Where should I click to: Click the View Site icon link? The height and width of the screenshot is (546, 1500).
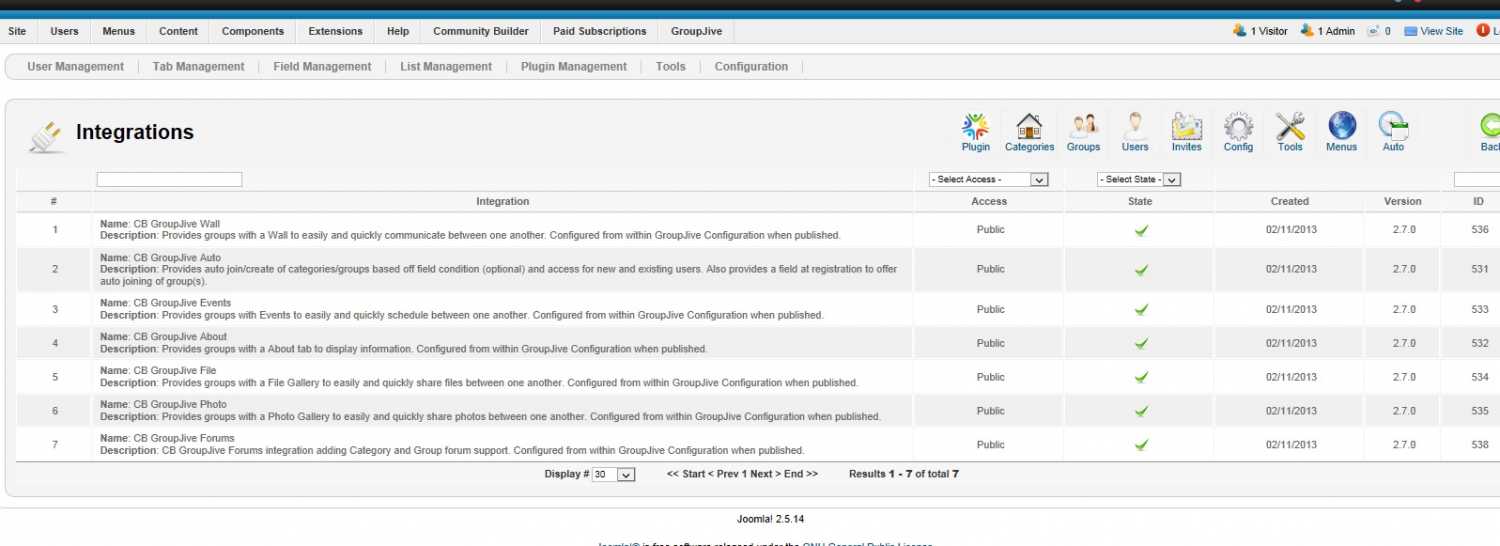pyautogui.click(x=1411, y=31)
